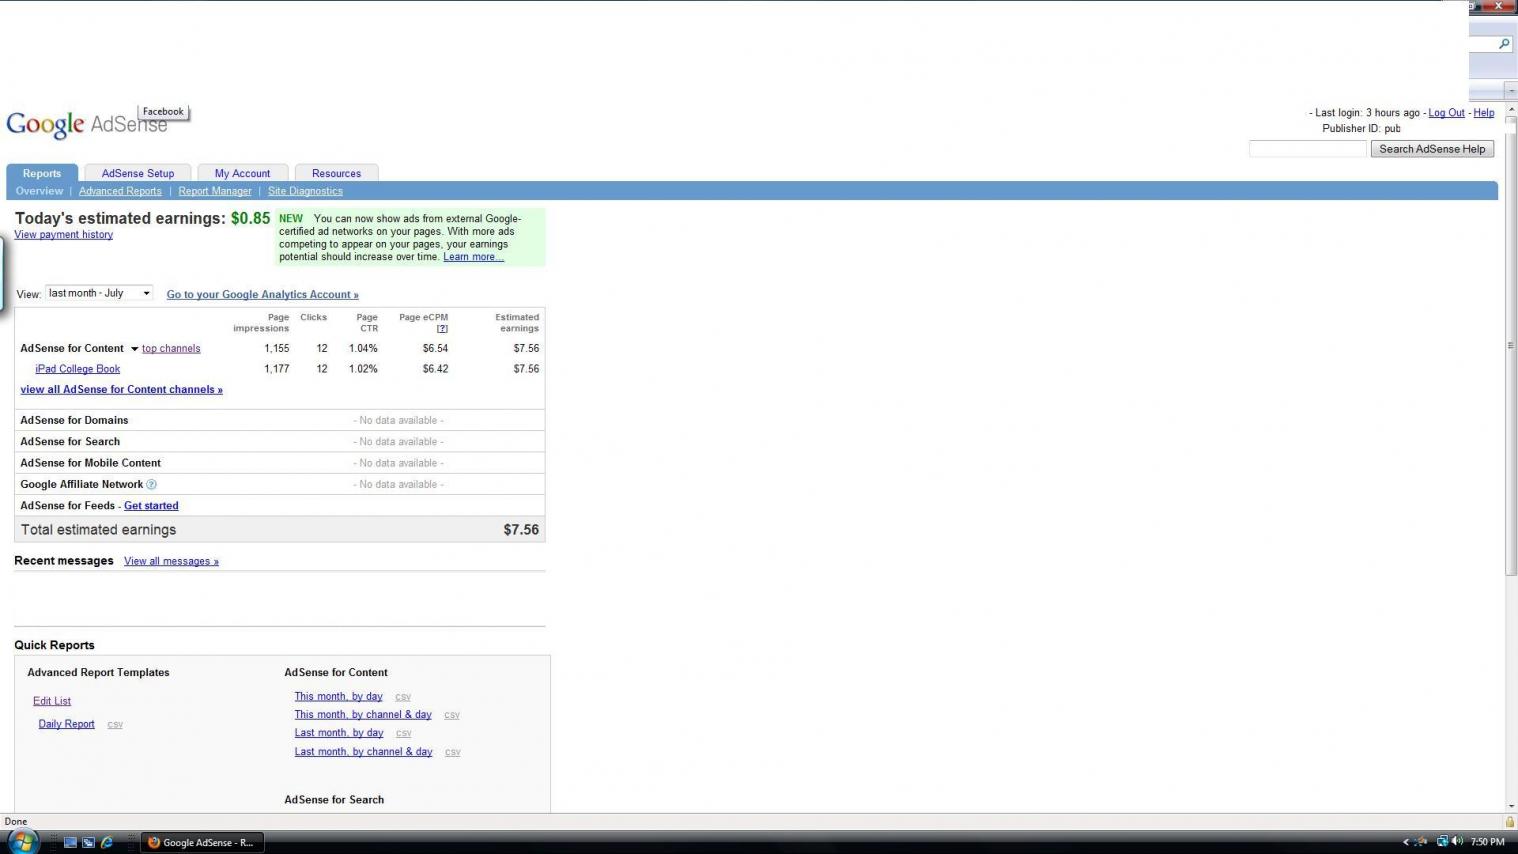
Task: Click the AdSense for Mobile Content row label
Action: pyautogui.click(x=90, y=463)
